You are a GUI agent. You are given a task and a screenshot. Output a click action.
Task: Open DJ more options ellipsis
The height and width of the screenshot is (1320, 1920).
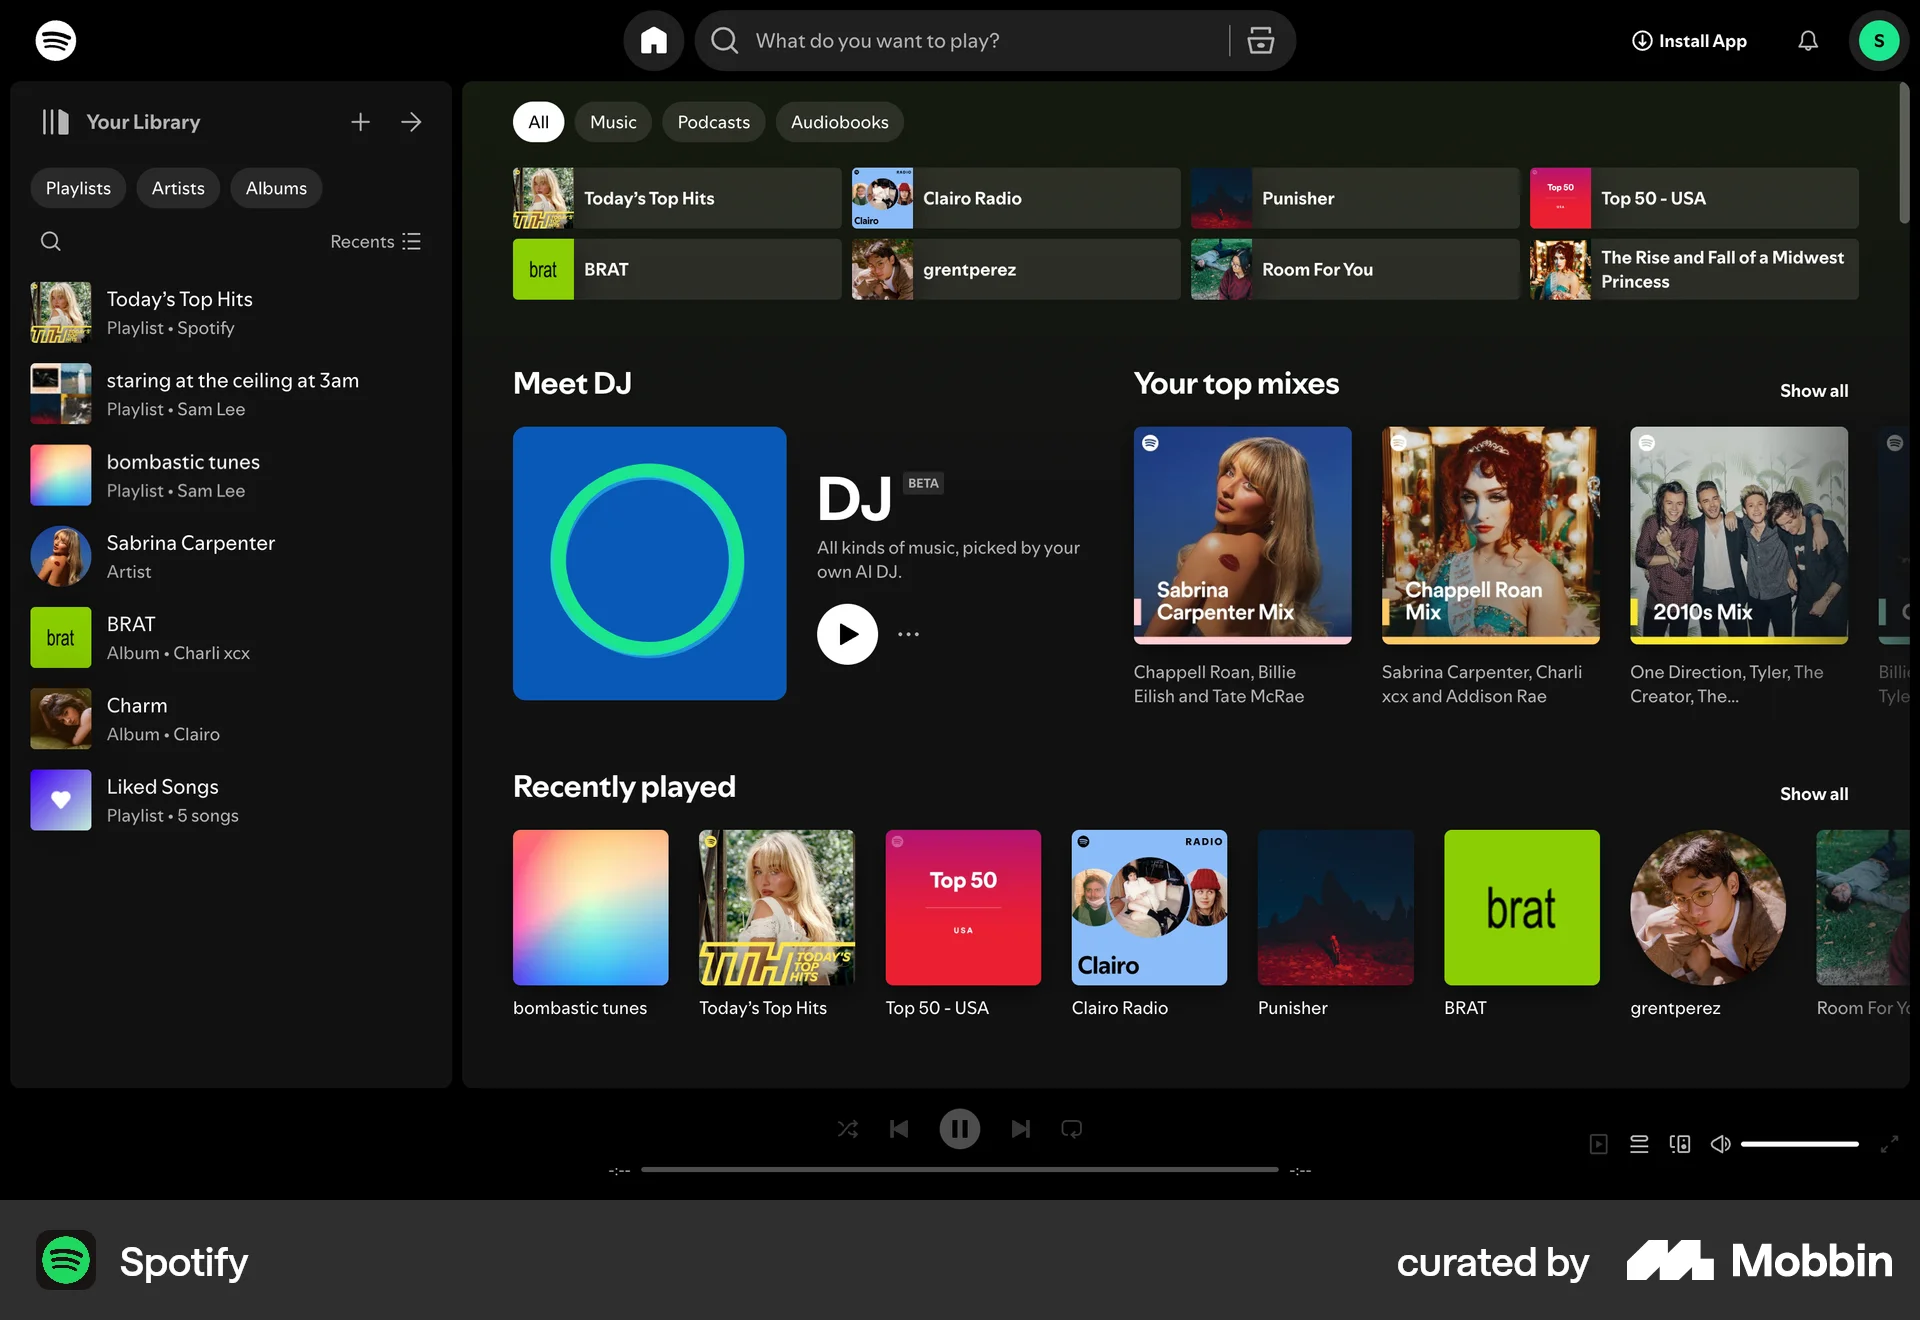(x=908, y=634)
